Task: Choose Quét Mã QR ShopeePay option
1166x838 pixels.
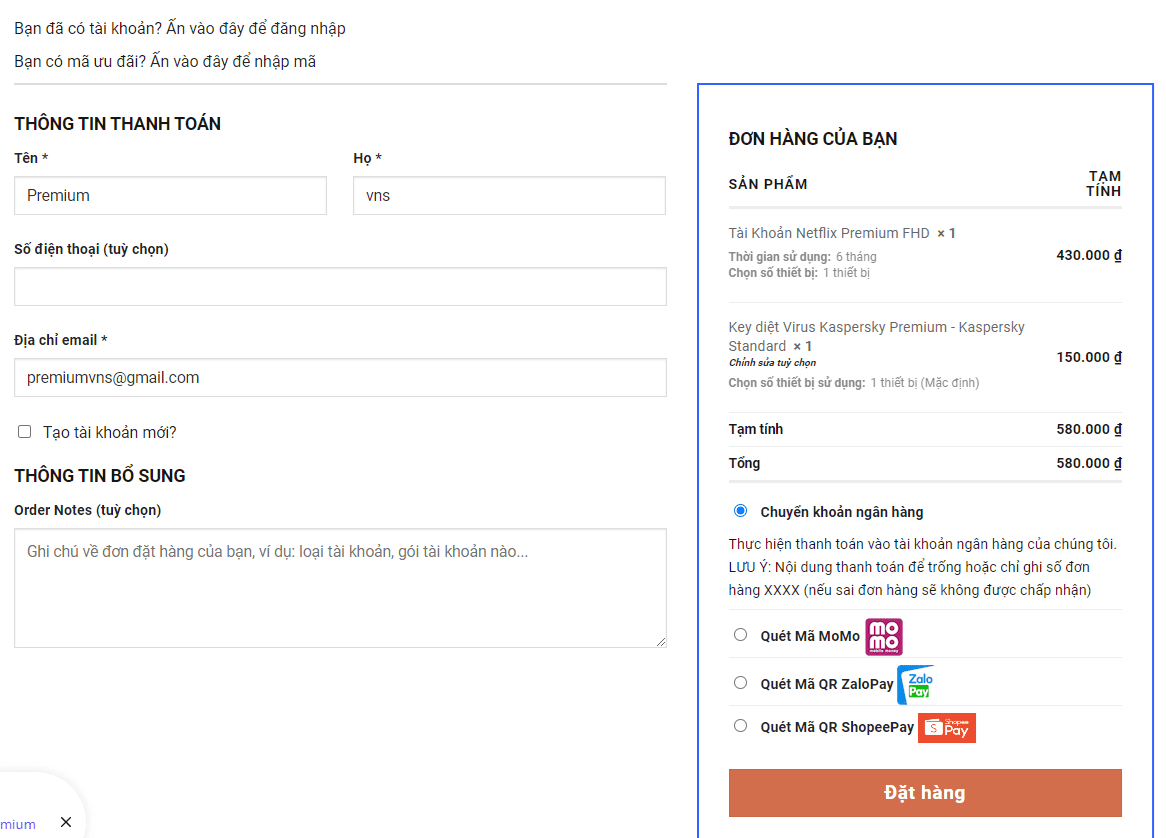Action: 740,726
